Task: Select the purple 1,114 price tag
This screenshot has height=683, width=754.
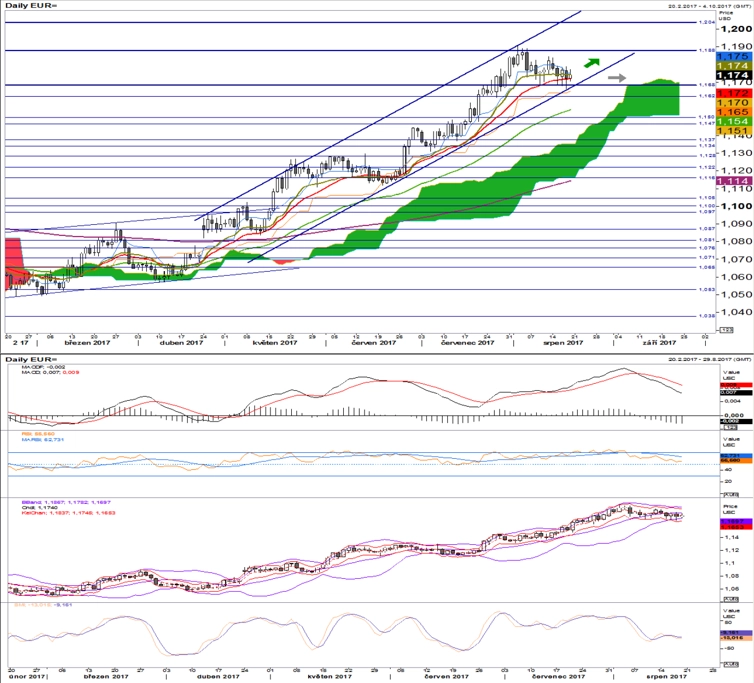Action: click(734, 181)
